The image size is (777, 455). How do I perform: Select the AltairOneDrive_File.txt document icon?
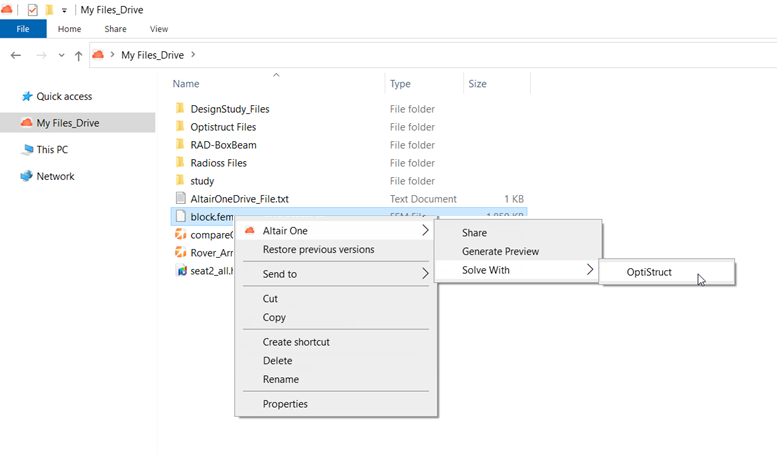[180, 199]
